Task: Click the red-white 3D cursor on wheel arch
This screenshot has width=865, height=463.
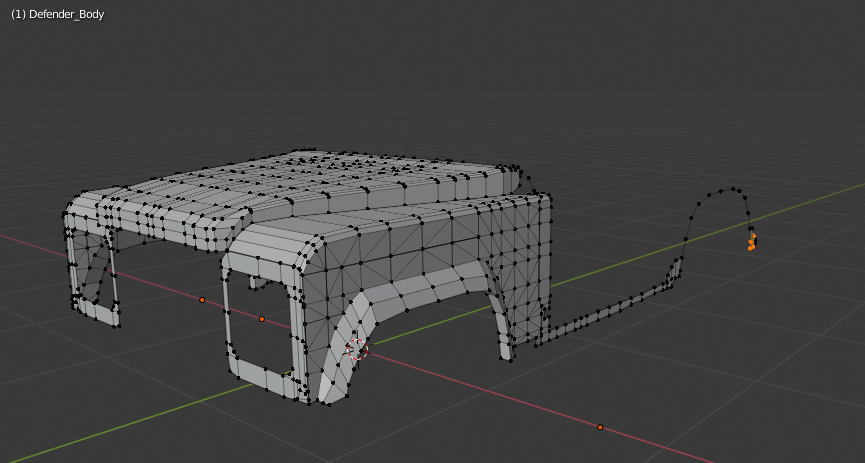Action: point(357,349)
